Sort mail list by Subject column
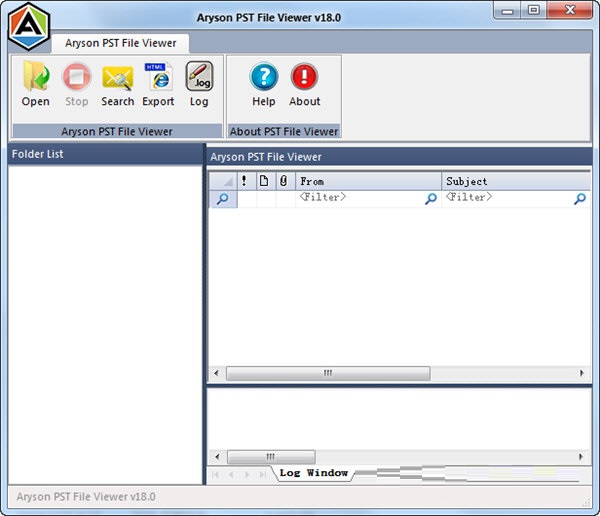This screenshot has height=516, width=600. (516, 181)
